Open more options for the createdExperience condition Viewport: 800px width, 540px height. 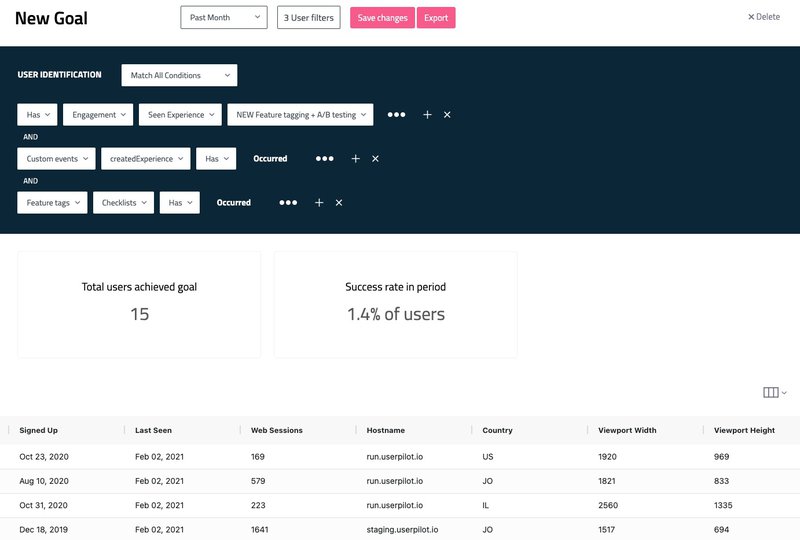324,159
